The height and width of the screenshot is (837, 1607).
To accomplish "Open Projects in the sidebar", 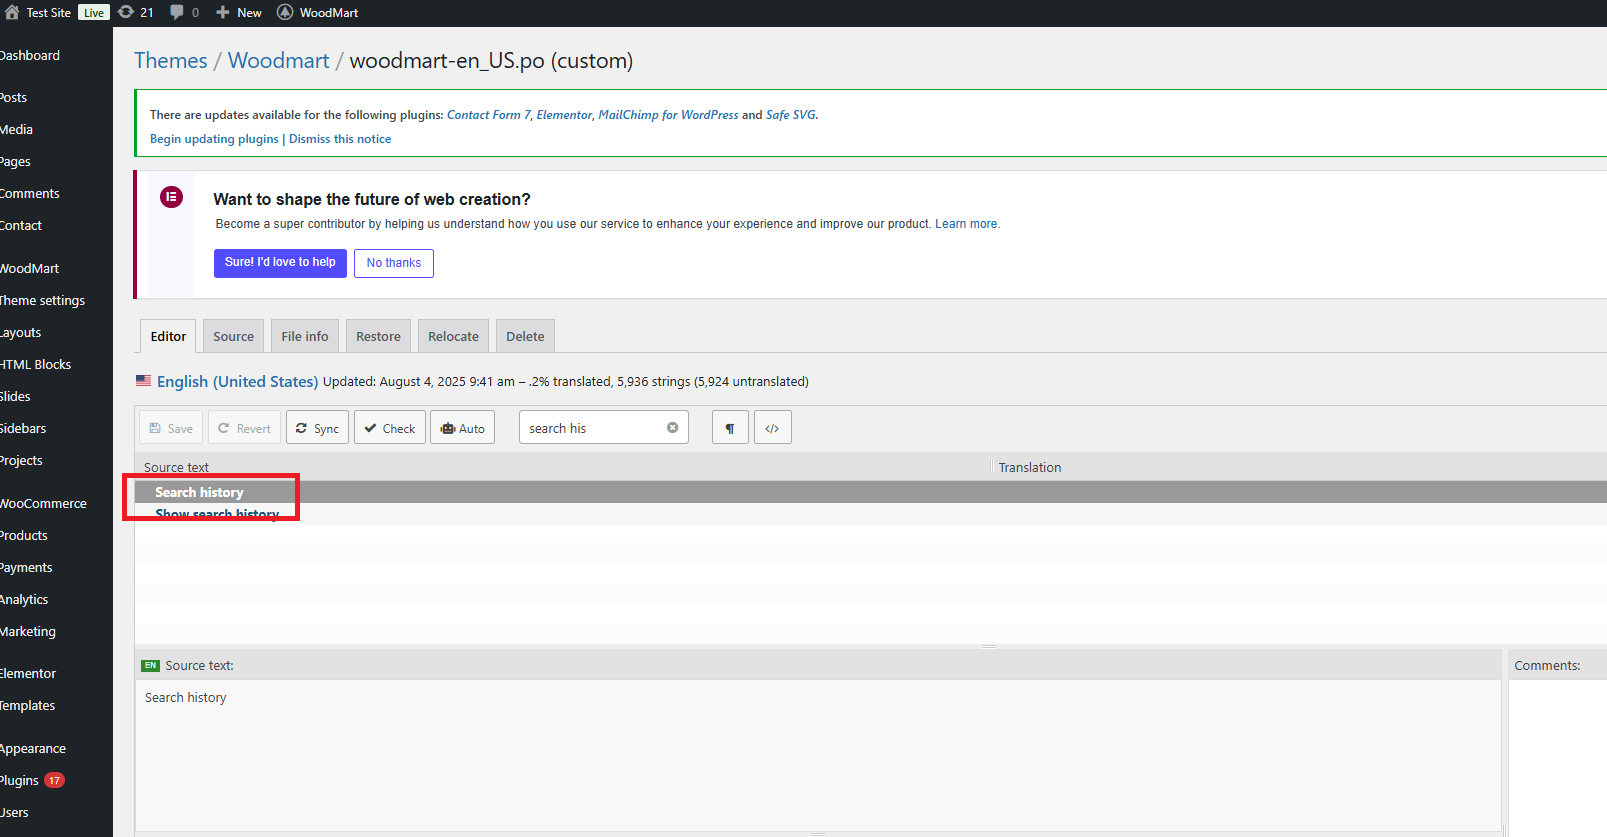I will point(22,460).
